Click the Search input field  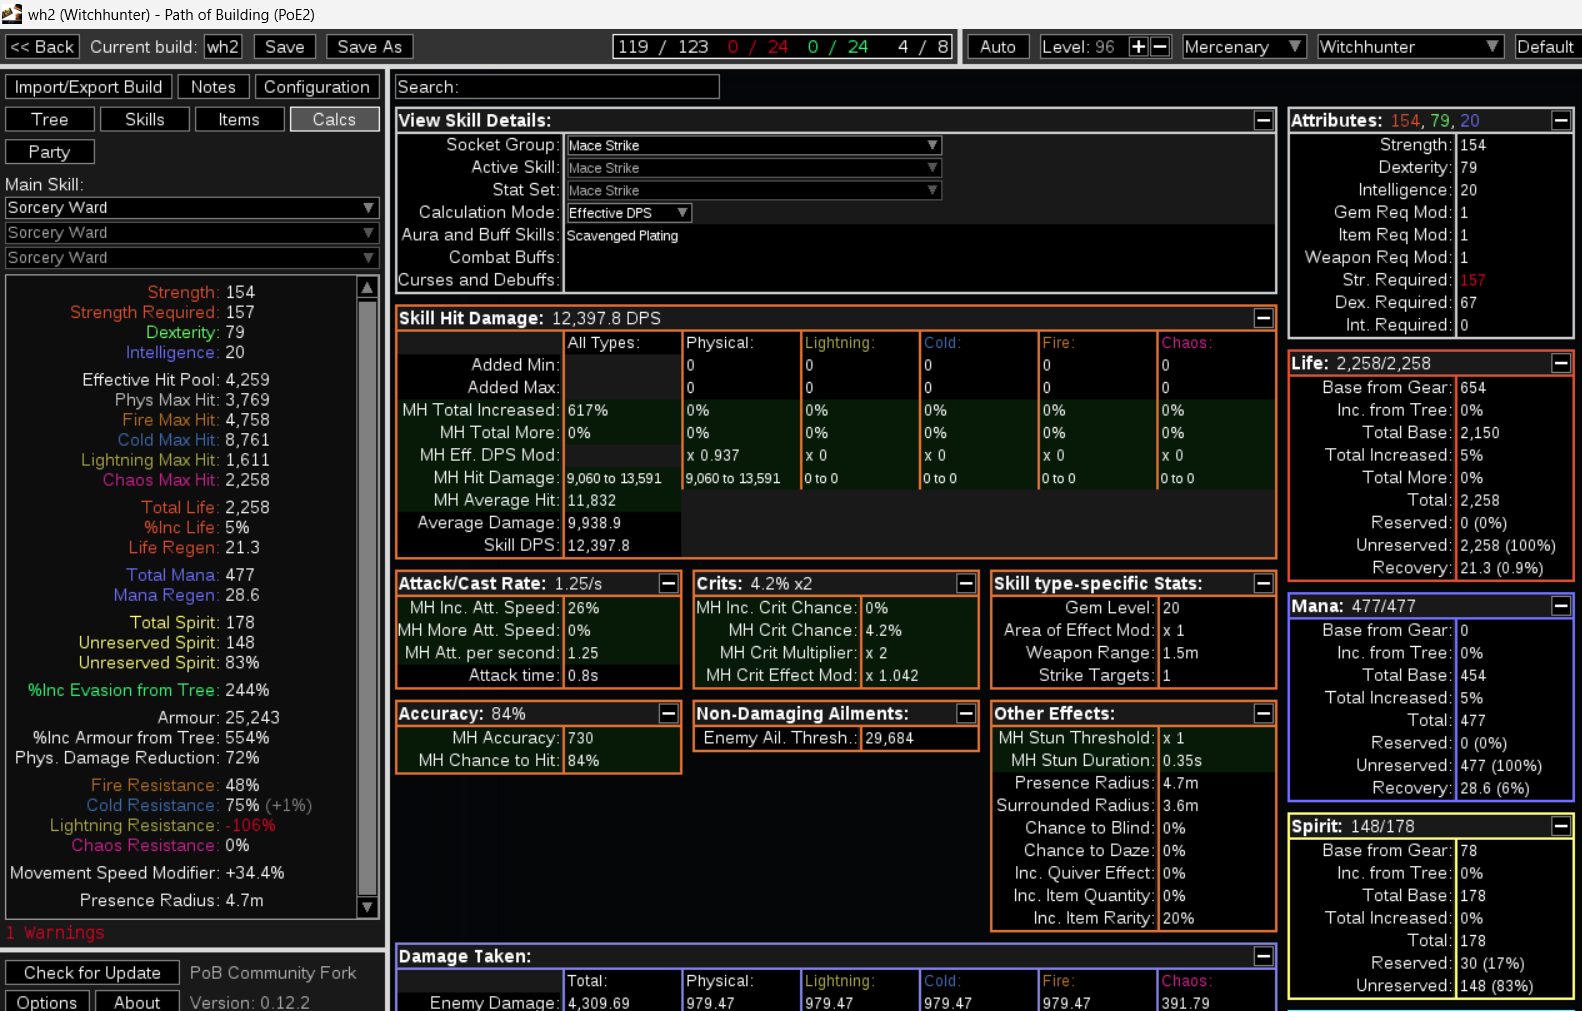[557, 87]
